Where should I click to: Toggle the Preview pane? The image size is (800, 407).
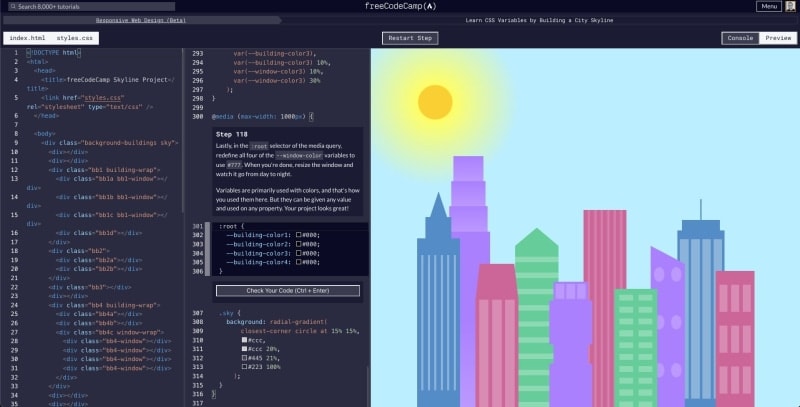click(776, 38)
